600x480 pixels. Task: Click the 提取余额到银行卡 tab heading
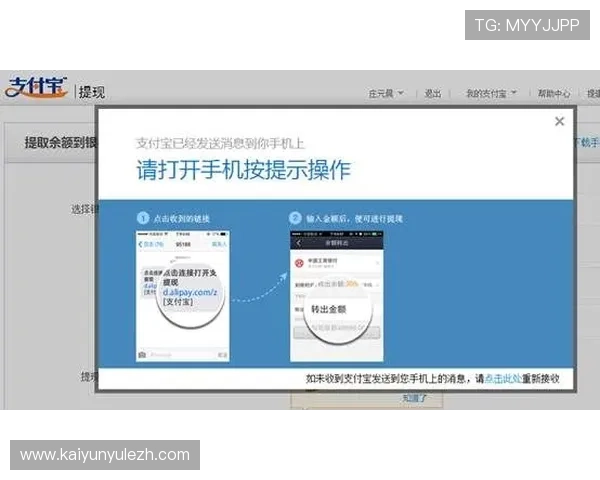click(x=60, y=142)
